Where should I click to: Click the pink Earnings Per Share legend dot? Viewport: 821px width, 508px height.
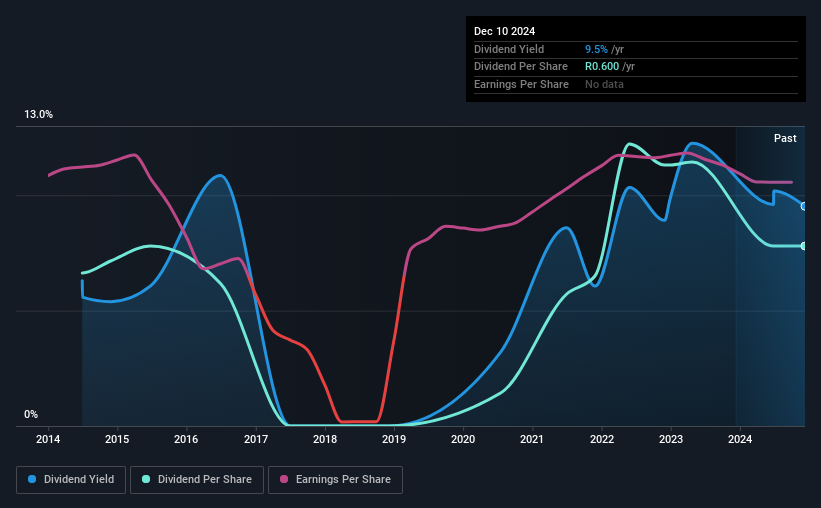click(x=284, y=479)
